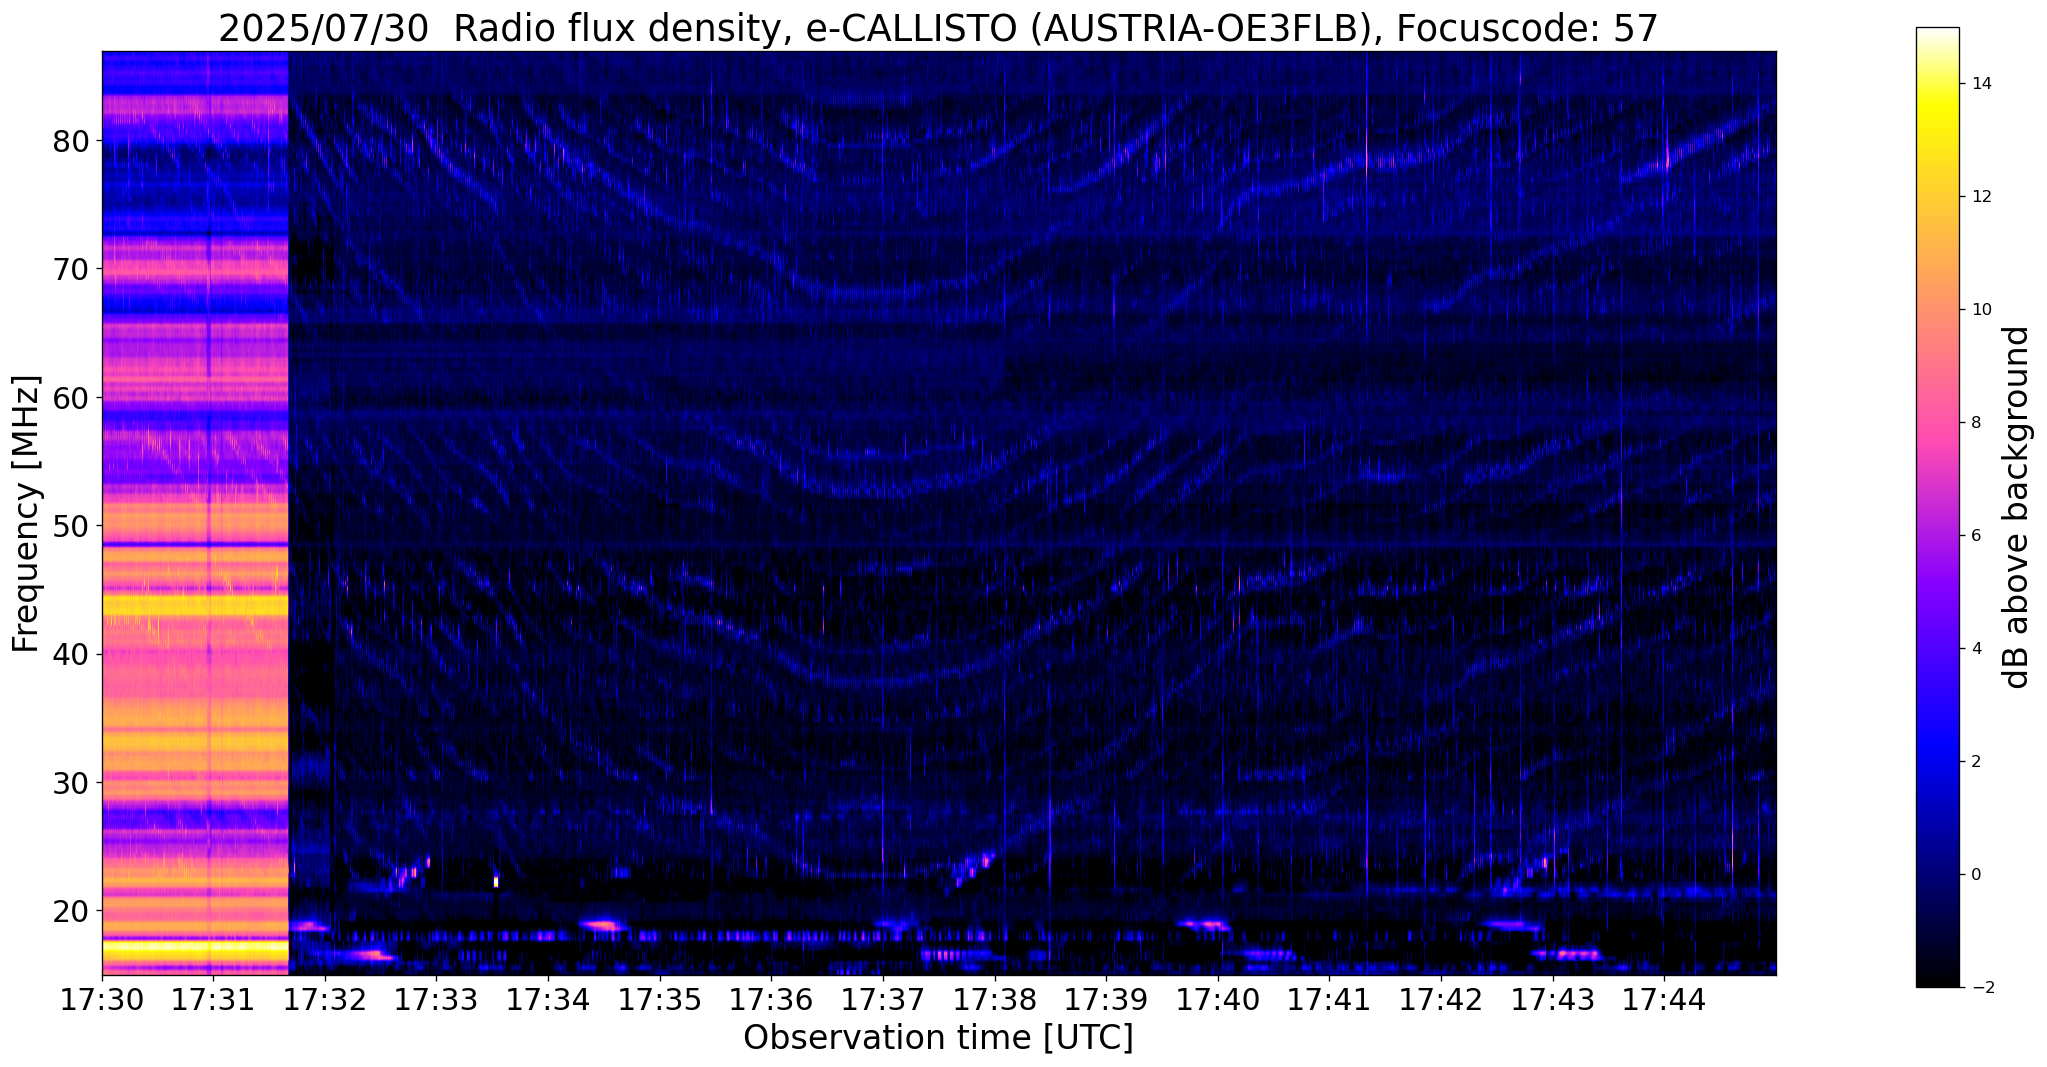The height and width of the screenshot is (1067, 2047).
Task: Click the 17:39 time tick label
Action: click(x=1106, y=1001)
